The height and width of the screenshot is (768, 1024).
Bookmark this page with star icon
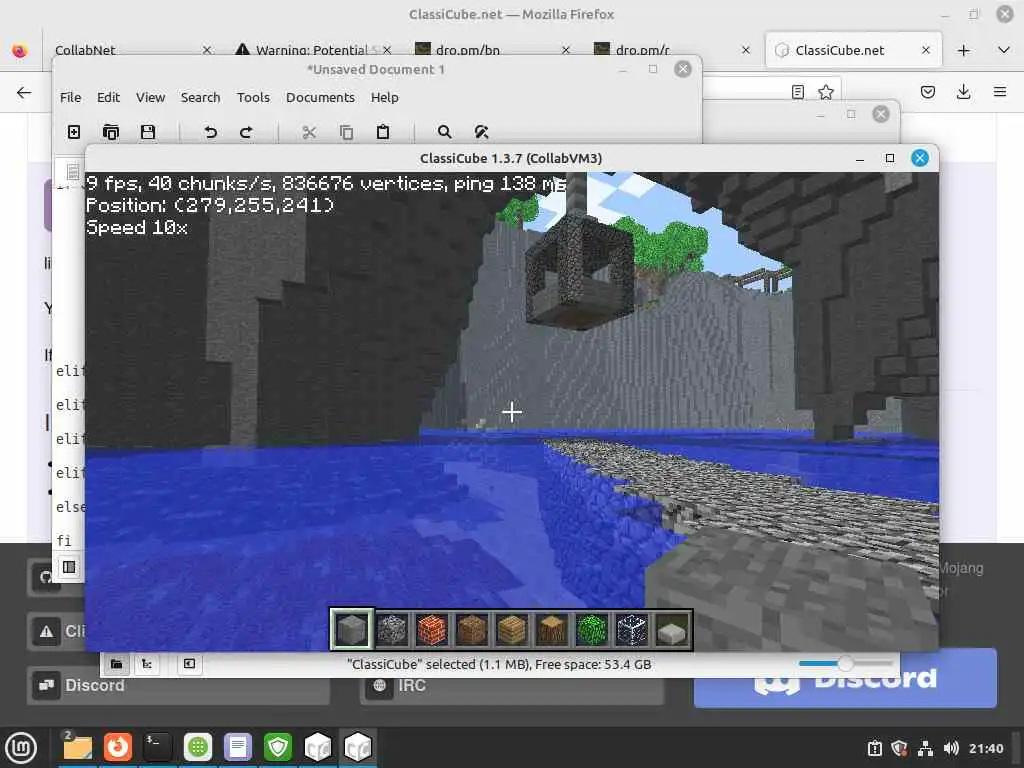pyautogui.click(x=825, y=92)
